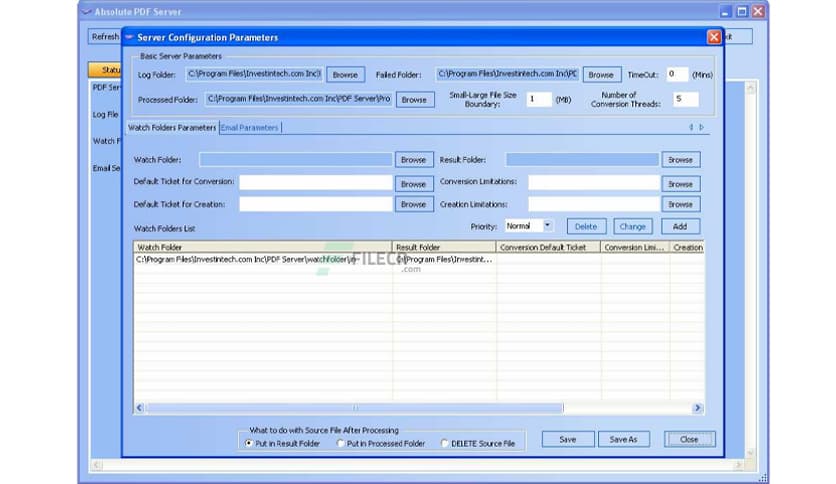Screen dimensions: 836x484
Task: Click the Change button
Action: coord(632,227)
